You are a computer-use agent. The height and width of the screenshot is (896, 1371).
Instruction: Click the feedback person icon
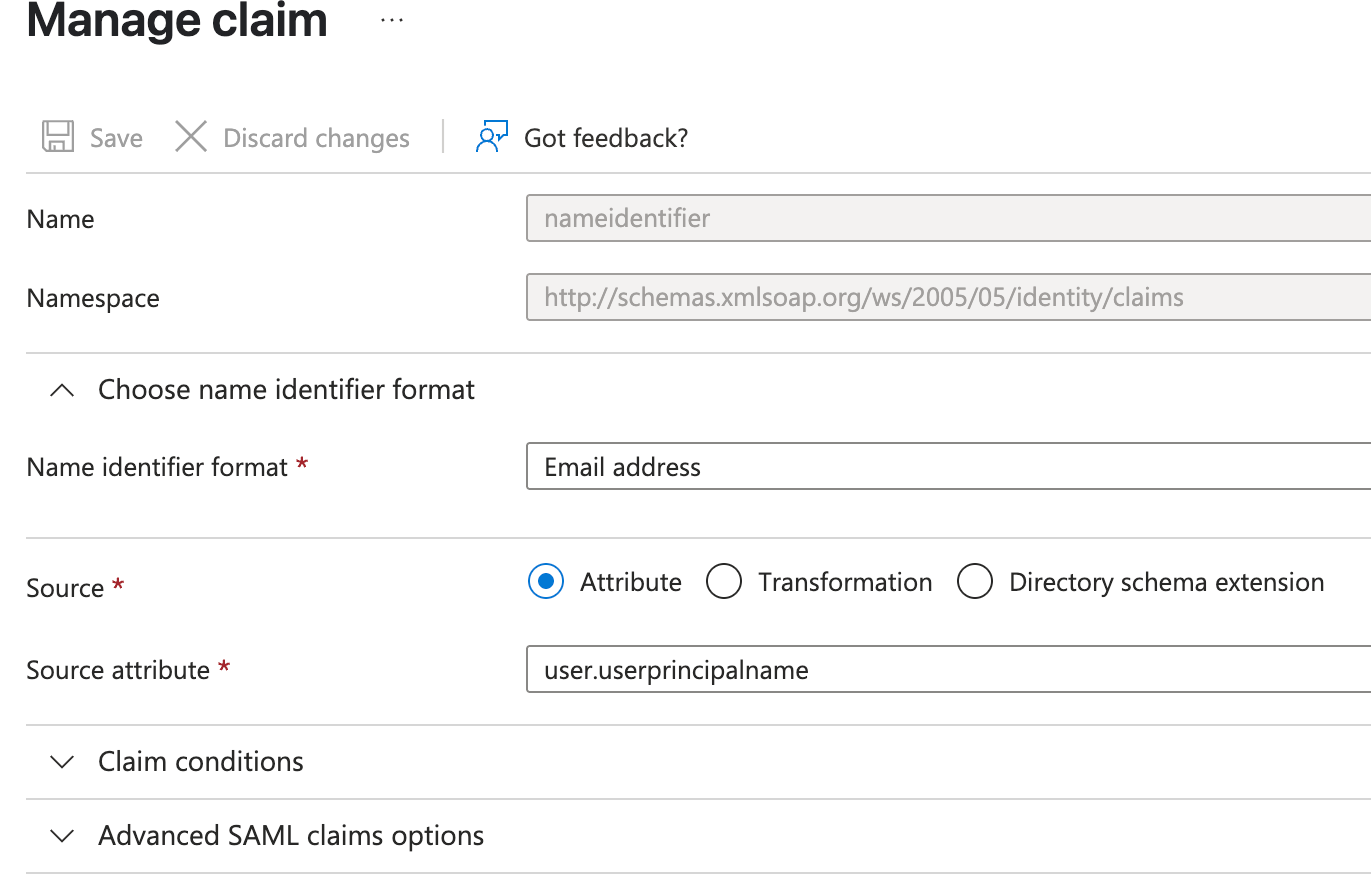click(x=491, y=137)
